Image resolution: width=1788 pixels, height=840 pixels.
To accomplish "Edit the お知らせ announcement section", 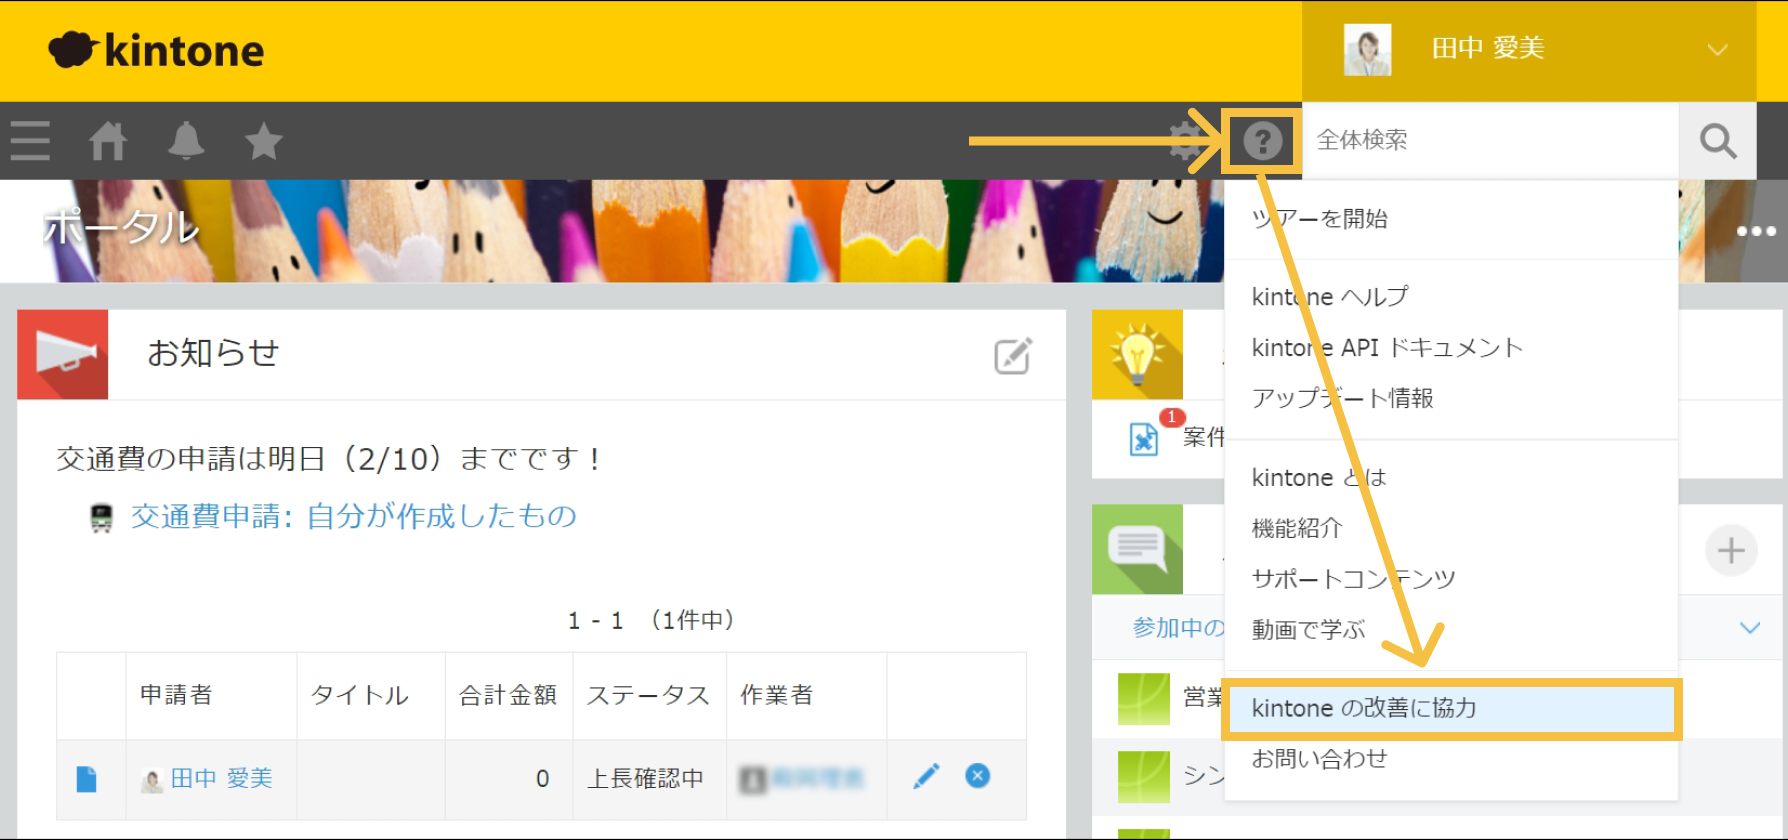I will [x=1012, y=355].
